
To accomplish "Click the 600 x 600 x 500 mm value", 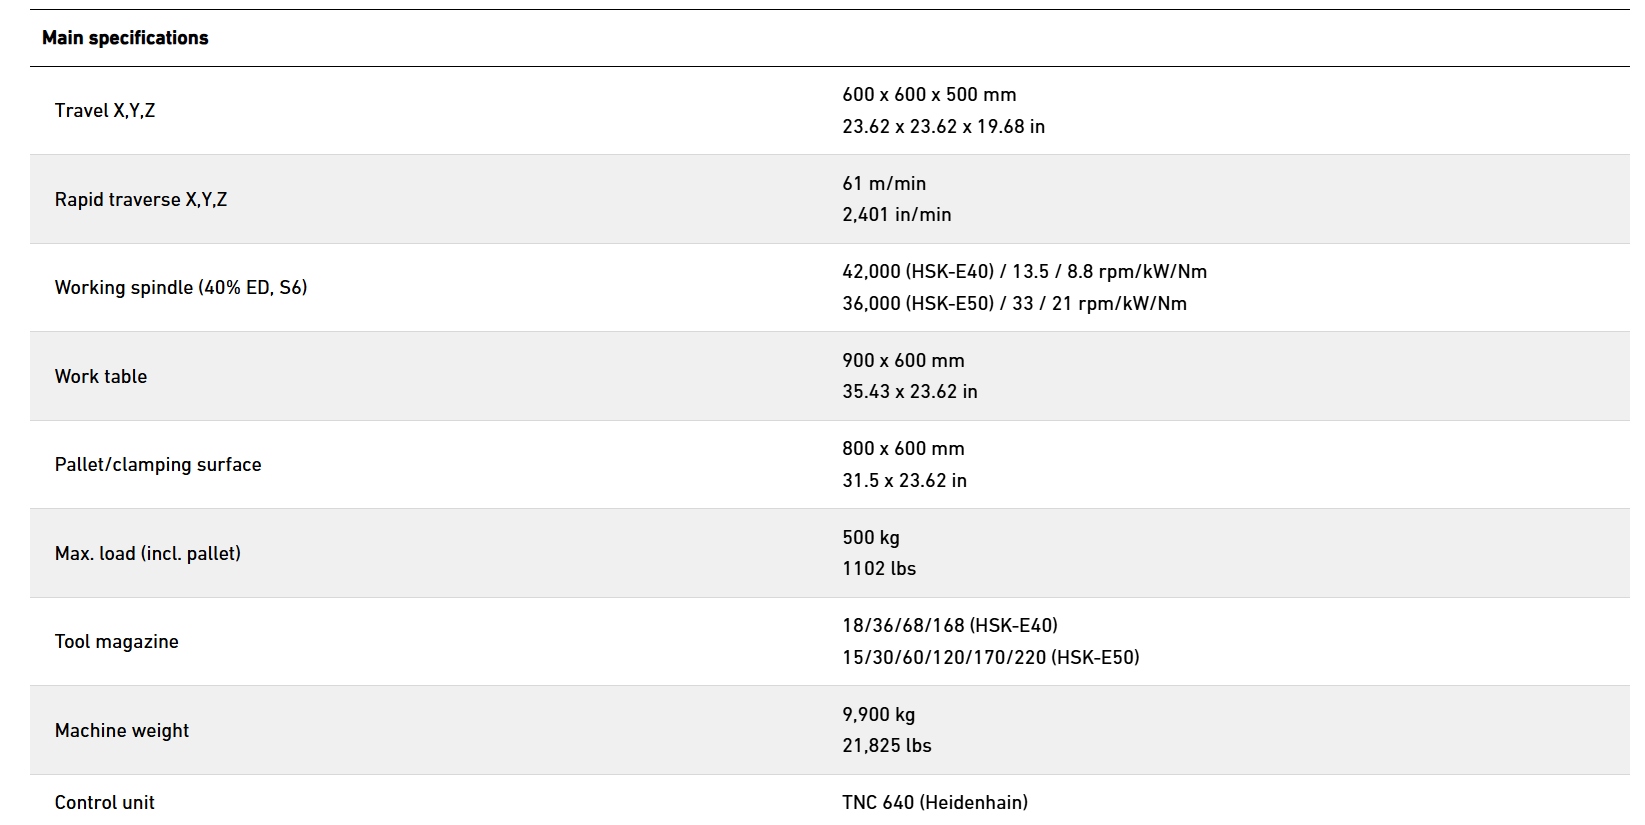I will (x=929, y=95).
